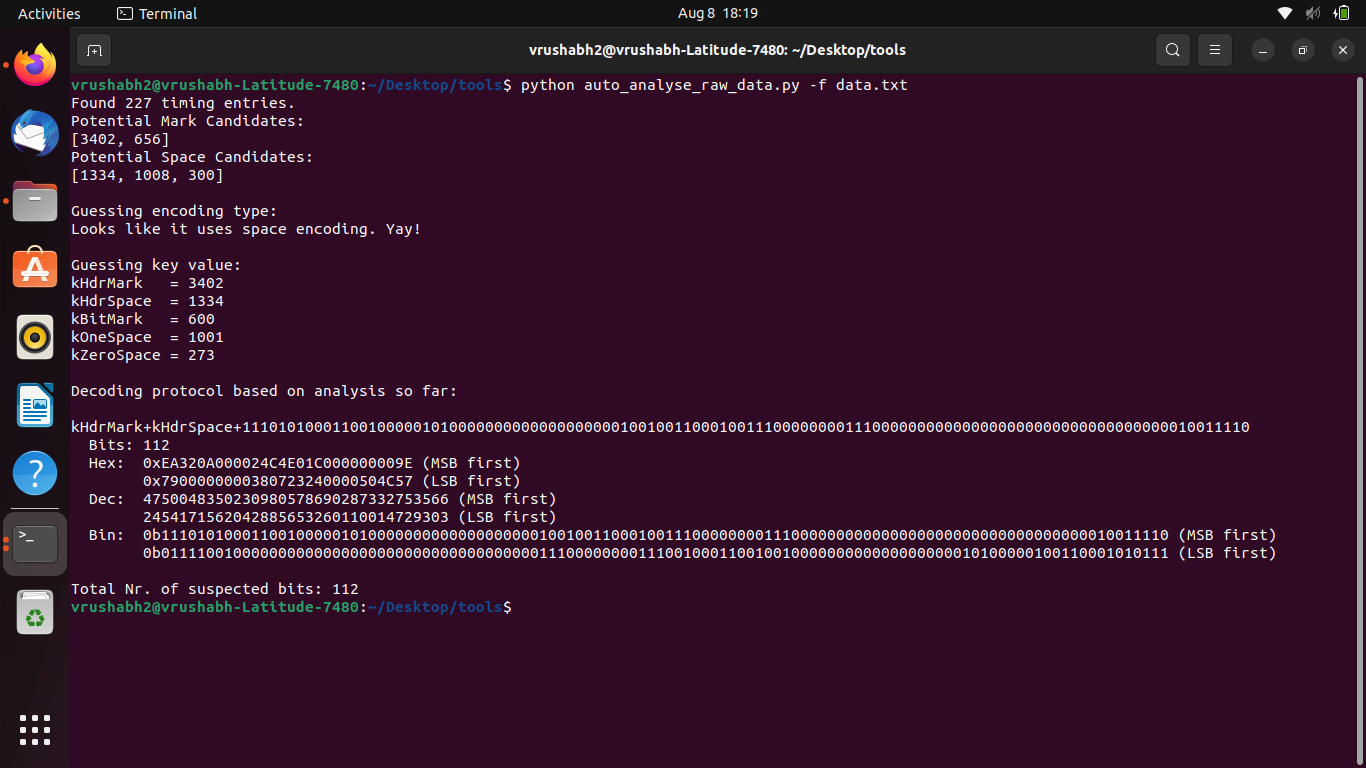The width and height of the screenshot is (1366, 768).
Task: Open the Terminal app menu in top bar
Action: [156, 13]
